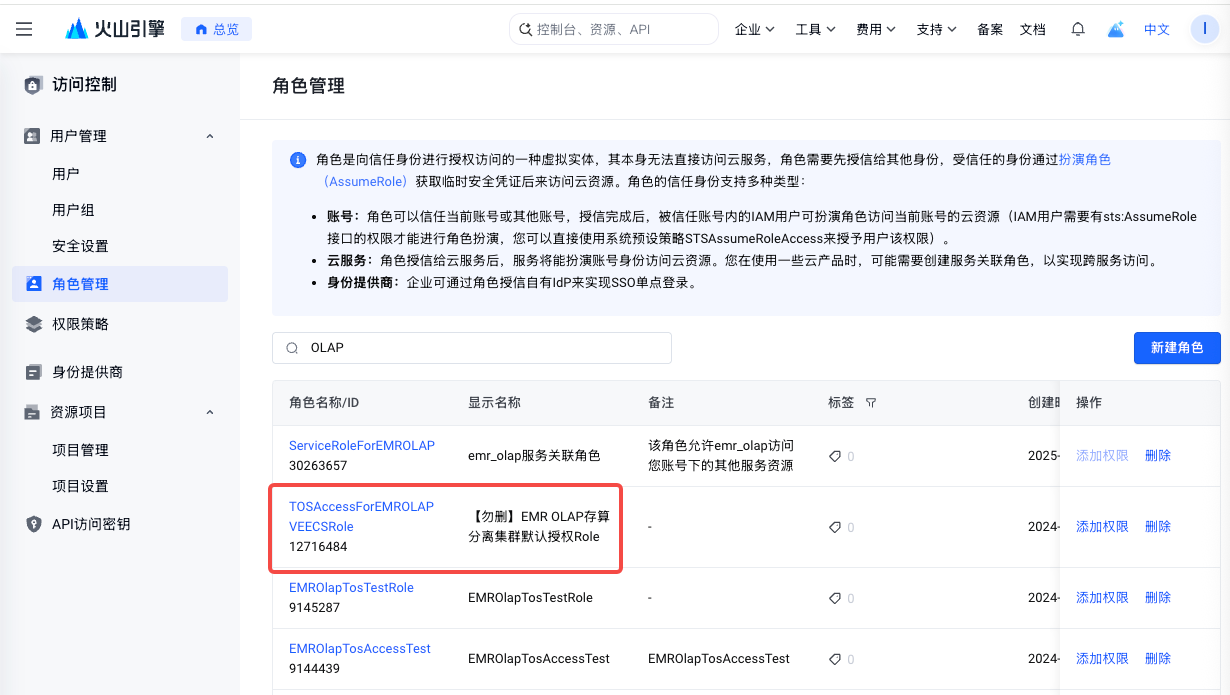Open 用户 in sidebar
Screen dimensions: 1230x695
65,174
